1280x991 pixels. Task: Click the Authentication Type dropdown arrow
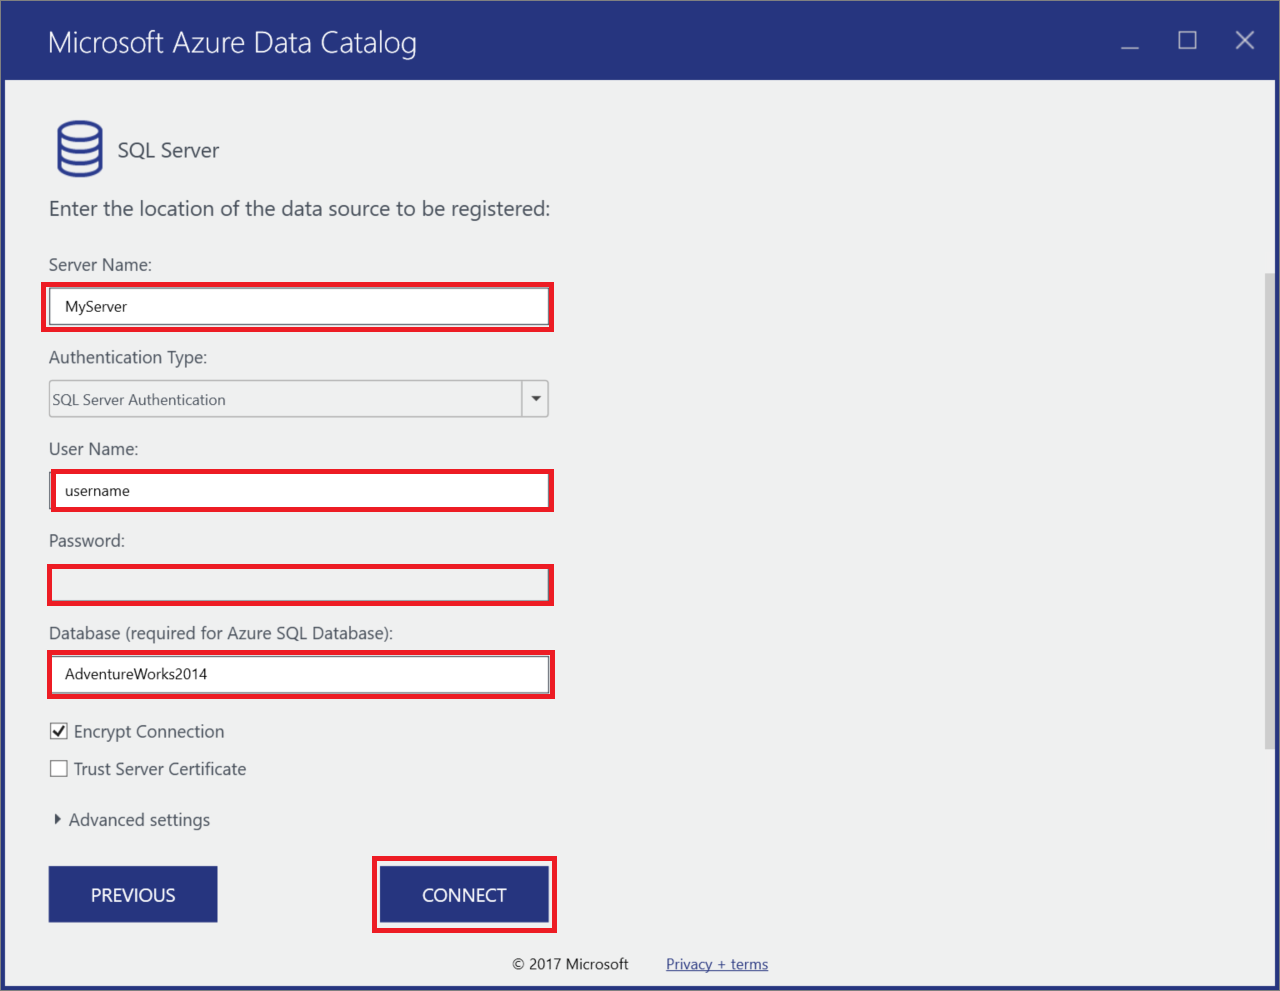(x=536, y=398)
